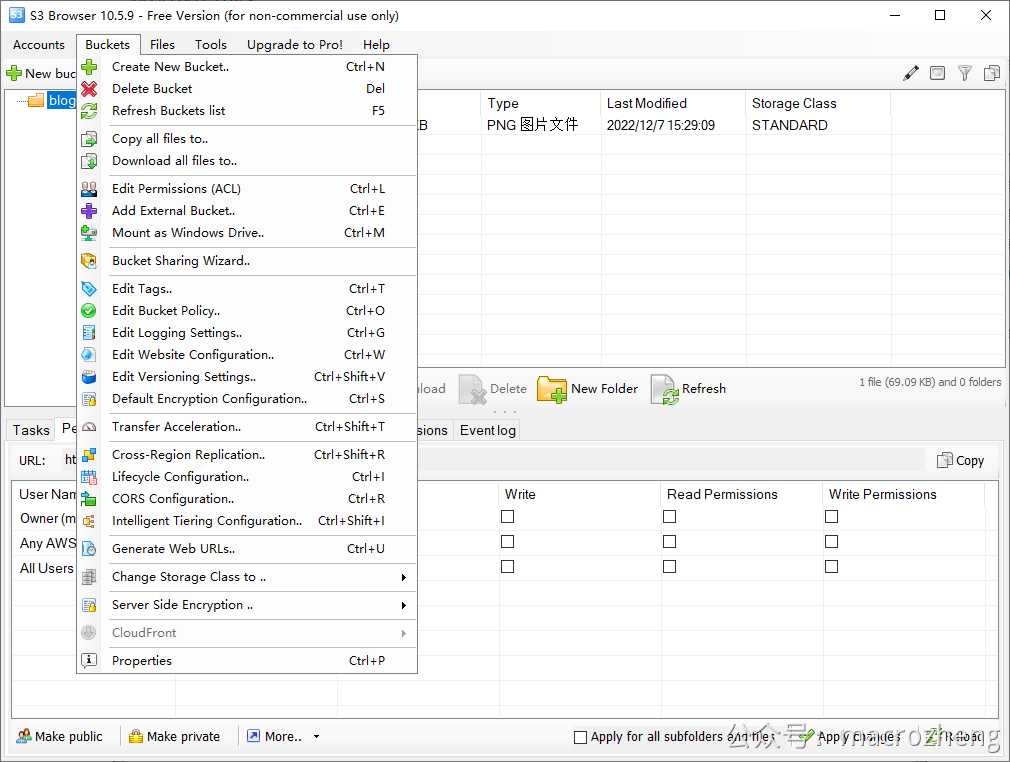Click the Transfer Acceleration gauge icon
The width and height of the screenshot is (1010, 762).
[89, 427]
